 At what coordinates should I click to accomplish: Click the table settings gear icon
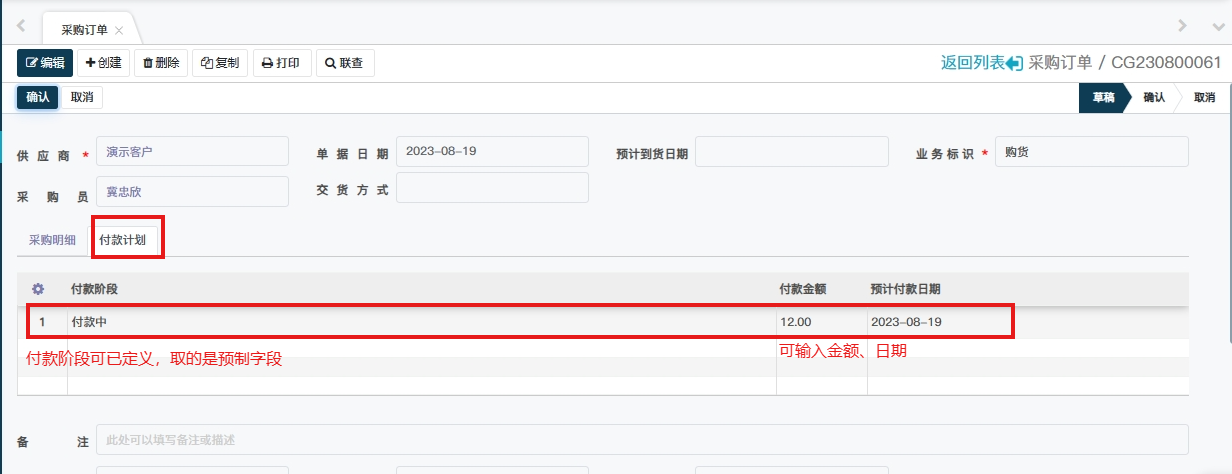coord(39,289)
